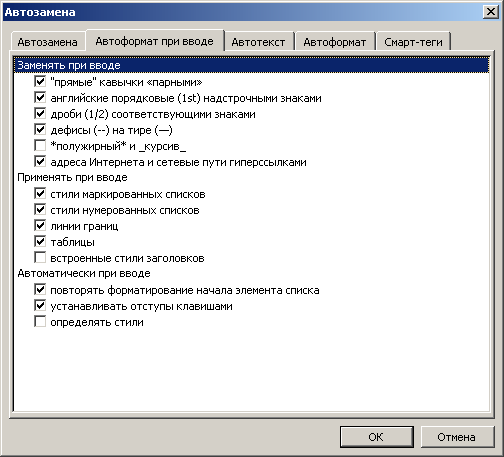Click the Отмена button
The image size is (504, 457).
tap(457, 437)
